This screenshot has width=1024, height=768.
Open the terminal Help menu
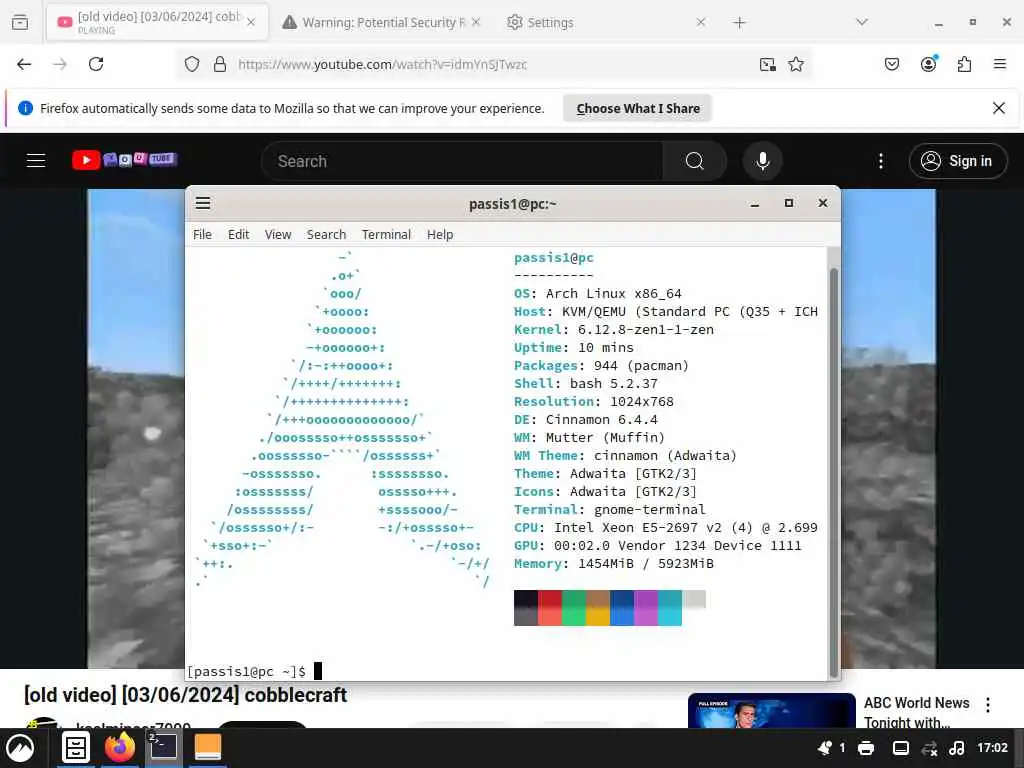coord(440,234)
